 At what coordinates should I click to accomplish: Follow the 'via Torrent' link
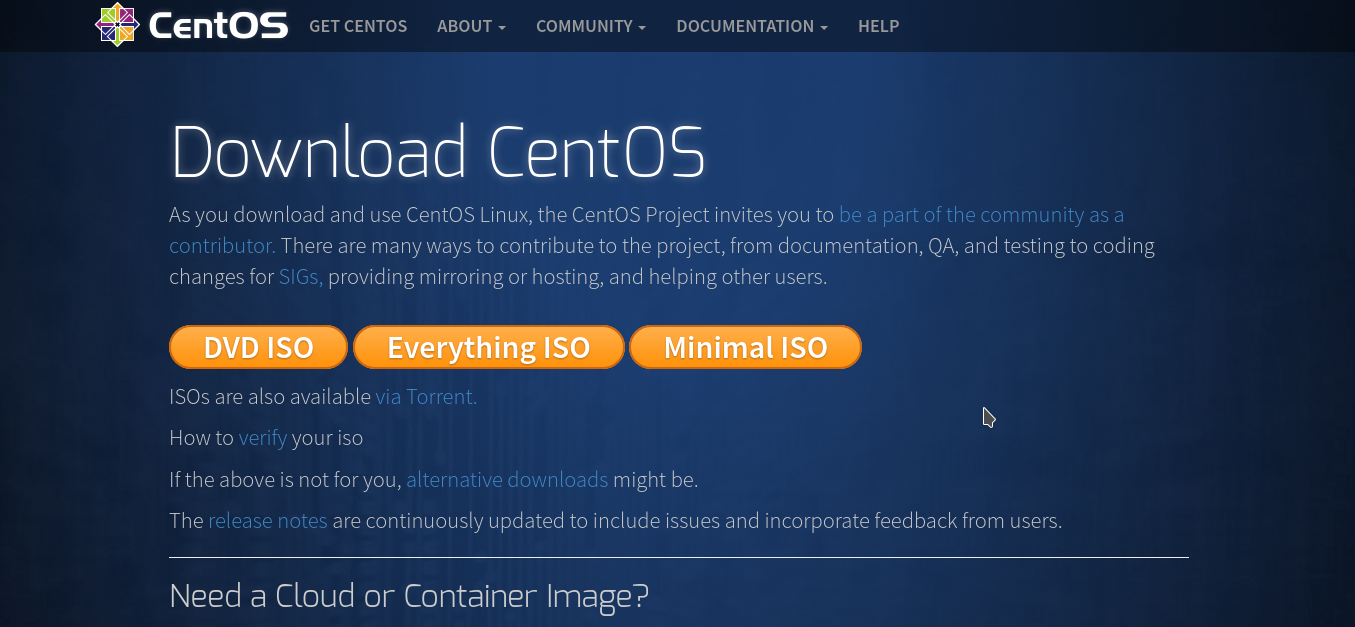point(426,397)
